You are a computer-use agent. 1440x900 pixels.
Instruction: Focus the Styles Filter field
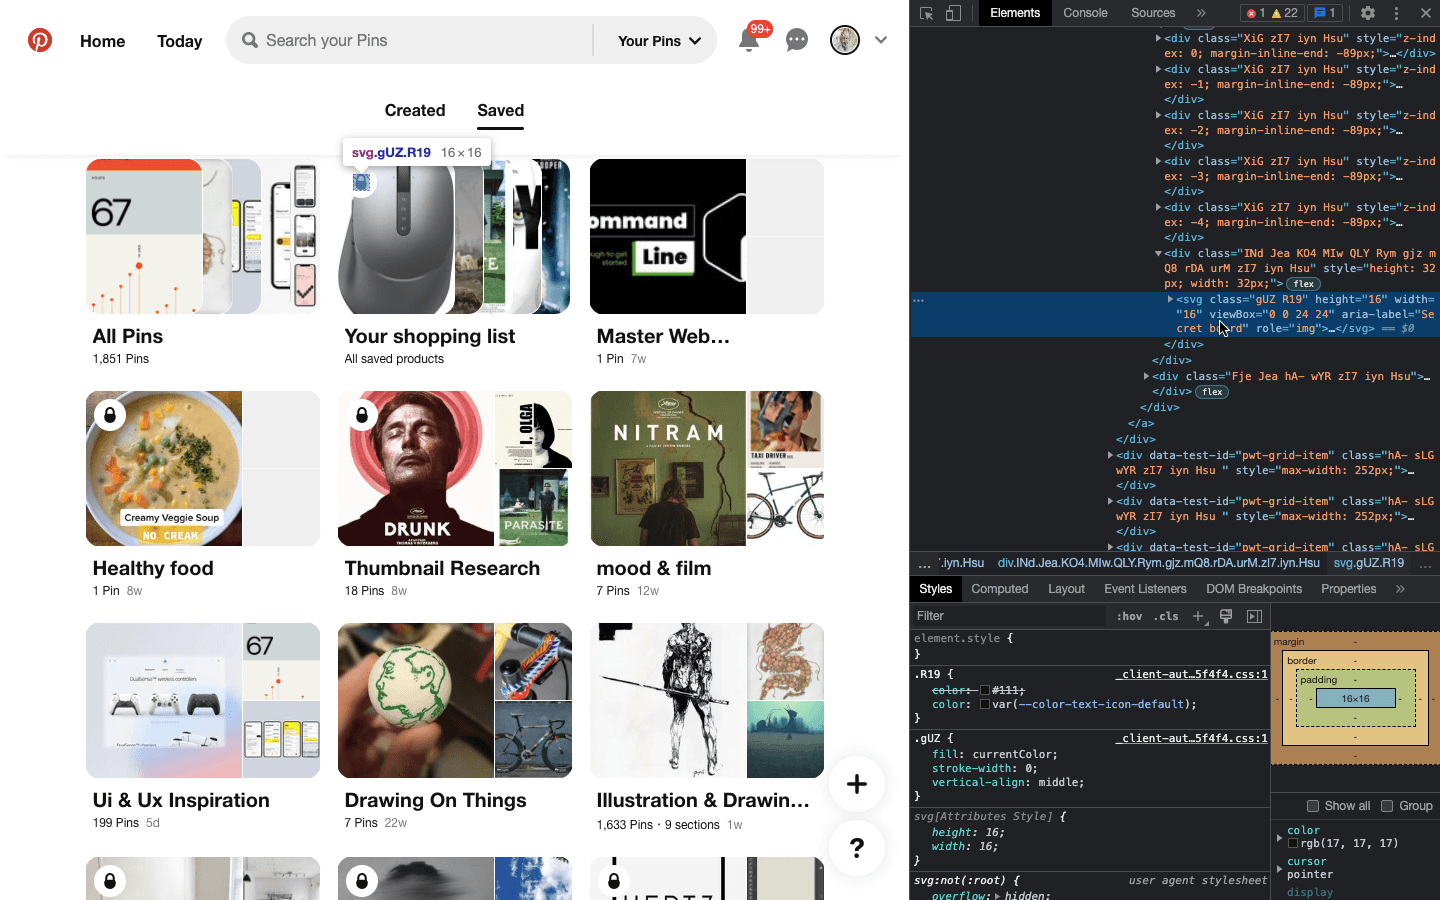tap(1010, 616)
